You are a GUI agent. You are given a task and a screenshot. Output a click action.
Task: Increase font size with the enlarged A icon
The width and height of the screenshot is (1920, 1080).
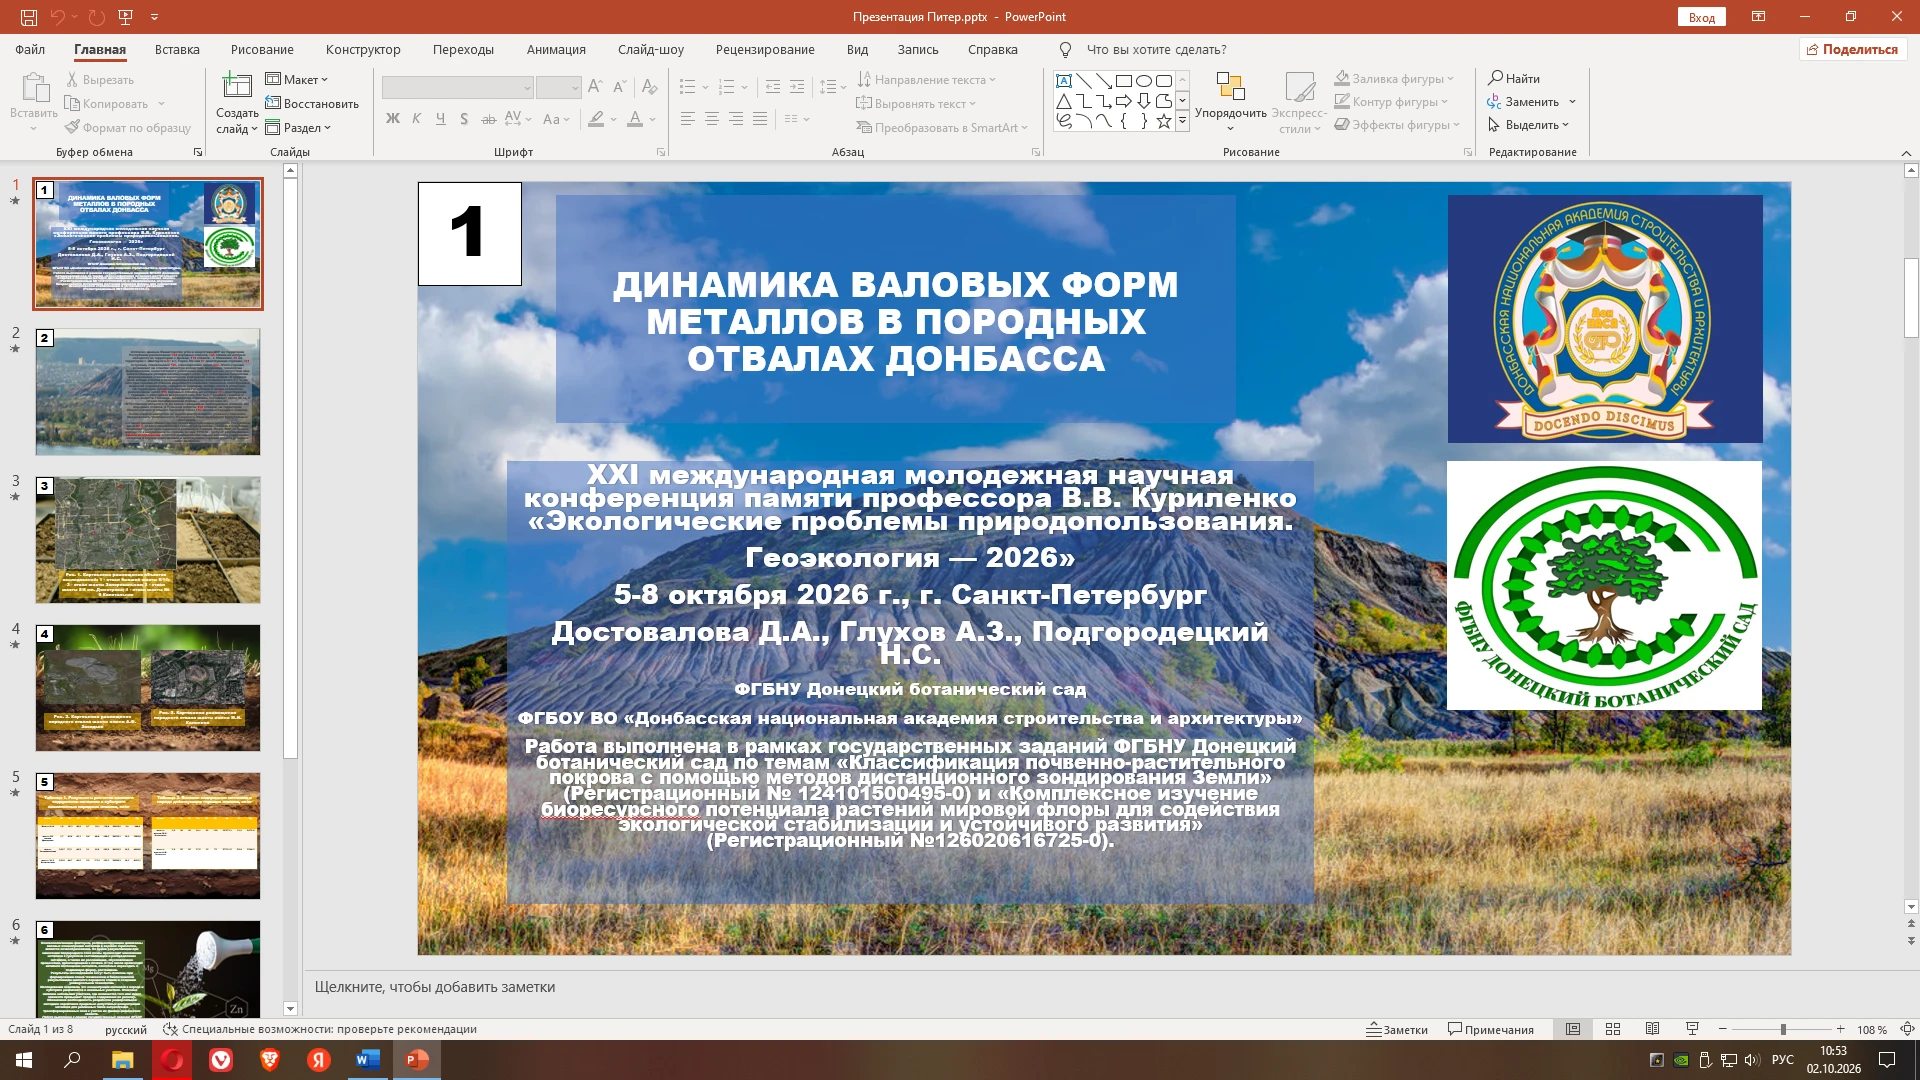point(596,87)
